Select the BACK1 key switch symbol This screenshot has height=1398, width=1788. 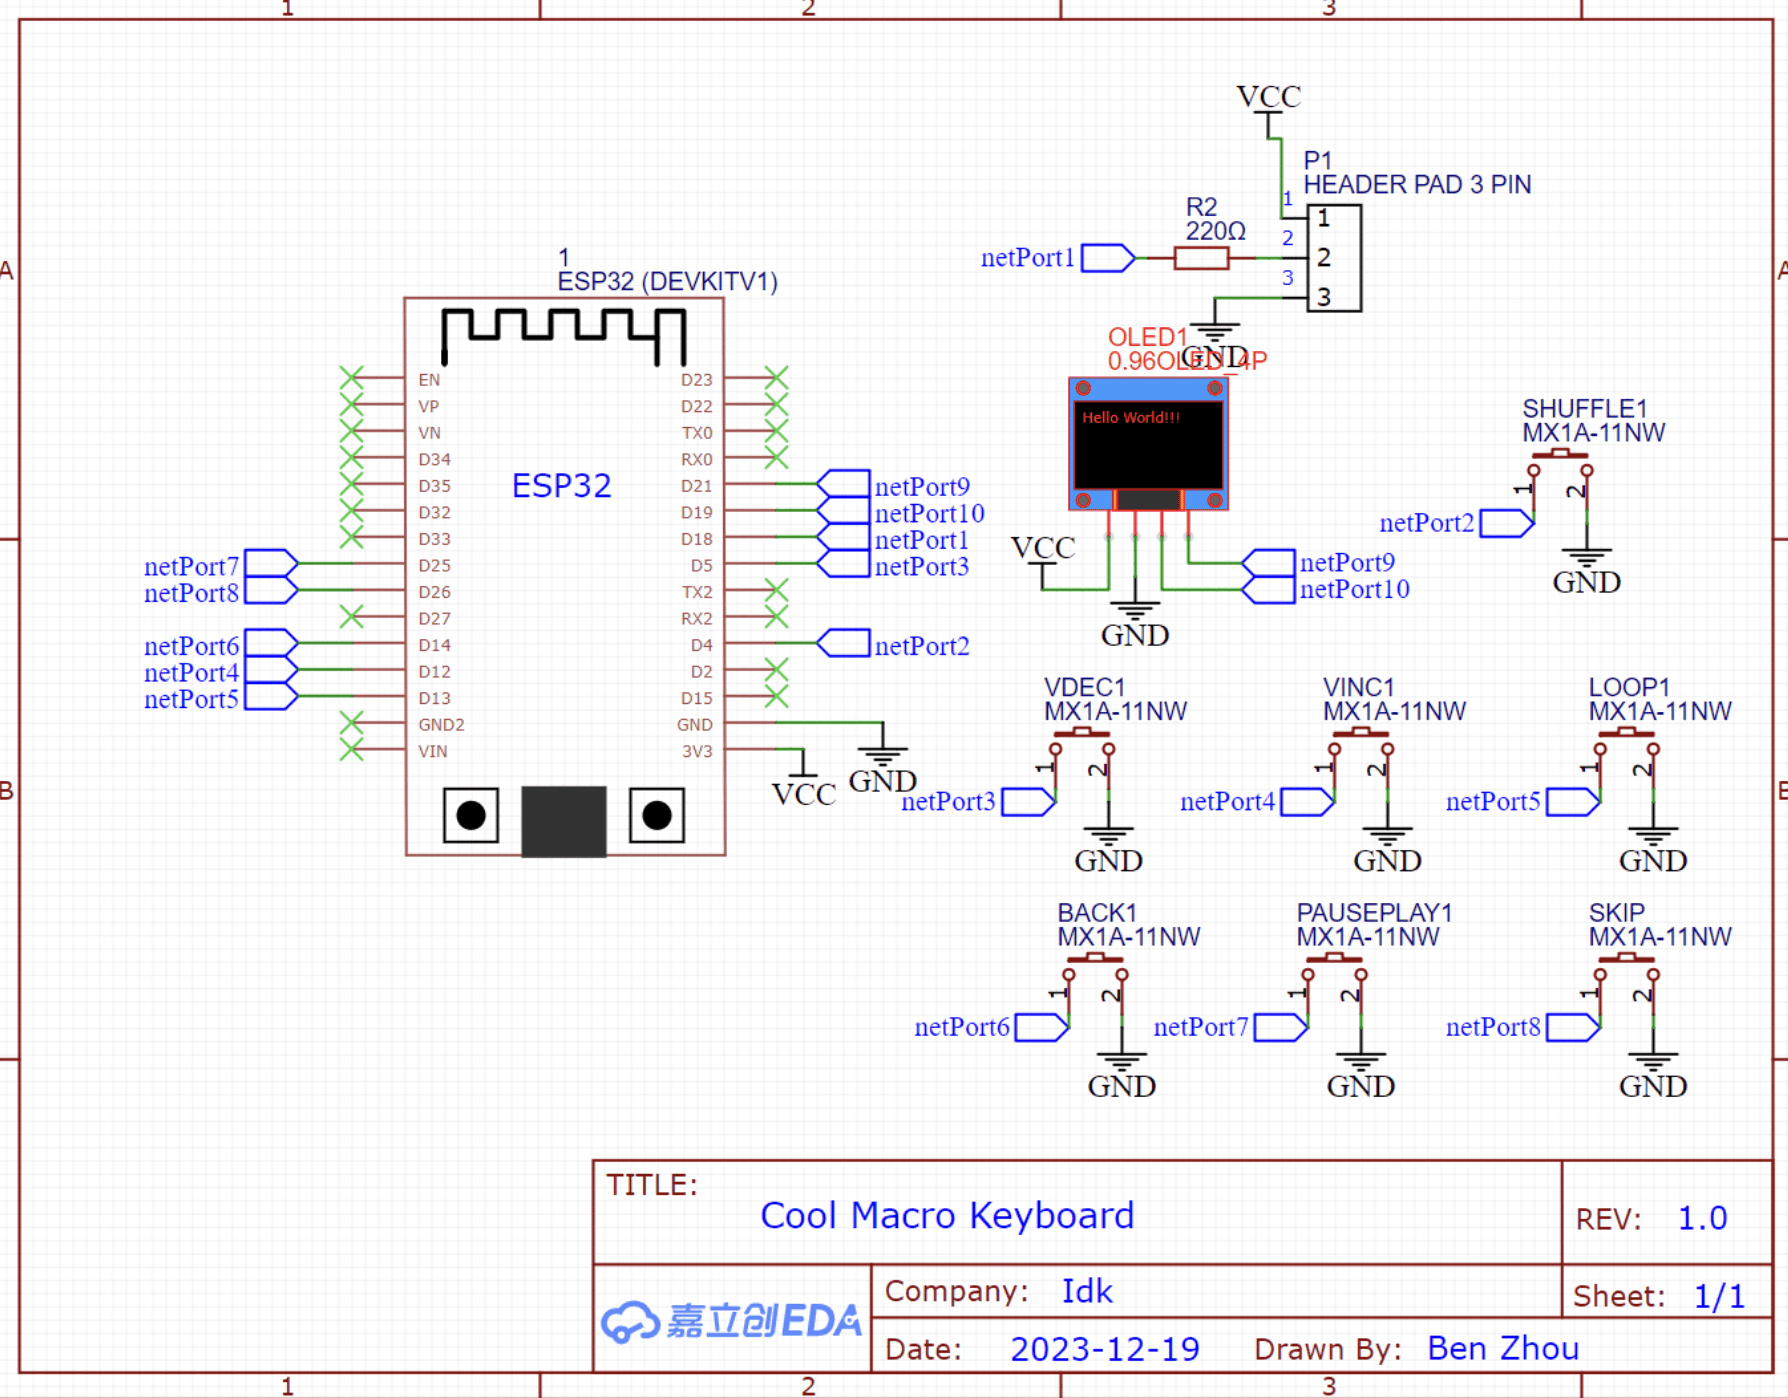(1095, 988)
